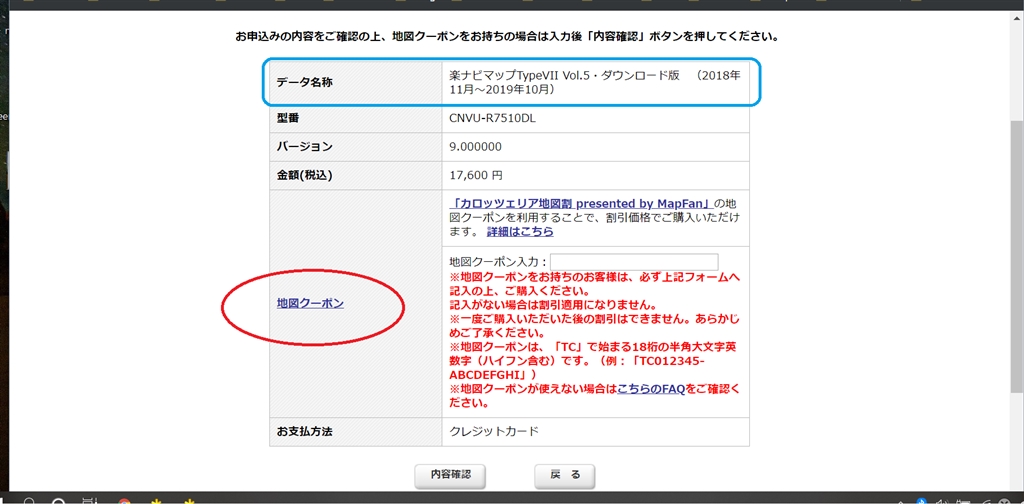Open the こちらのFAQ link
Image resolution: width=1024 pixels, height=504 pixels.
coord(650,389)
